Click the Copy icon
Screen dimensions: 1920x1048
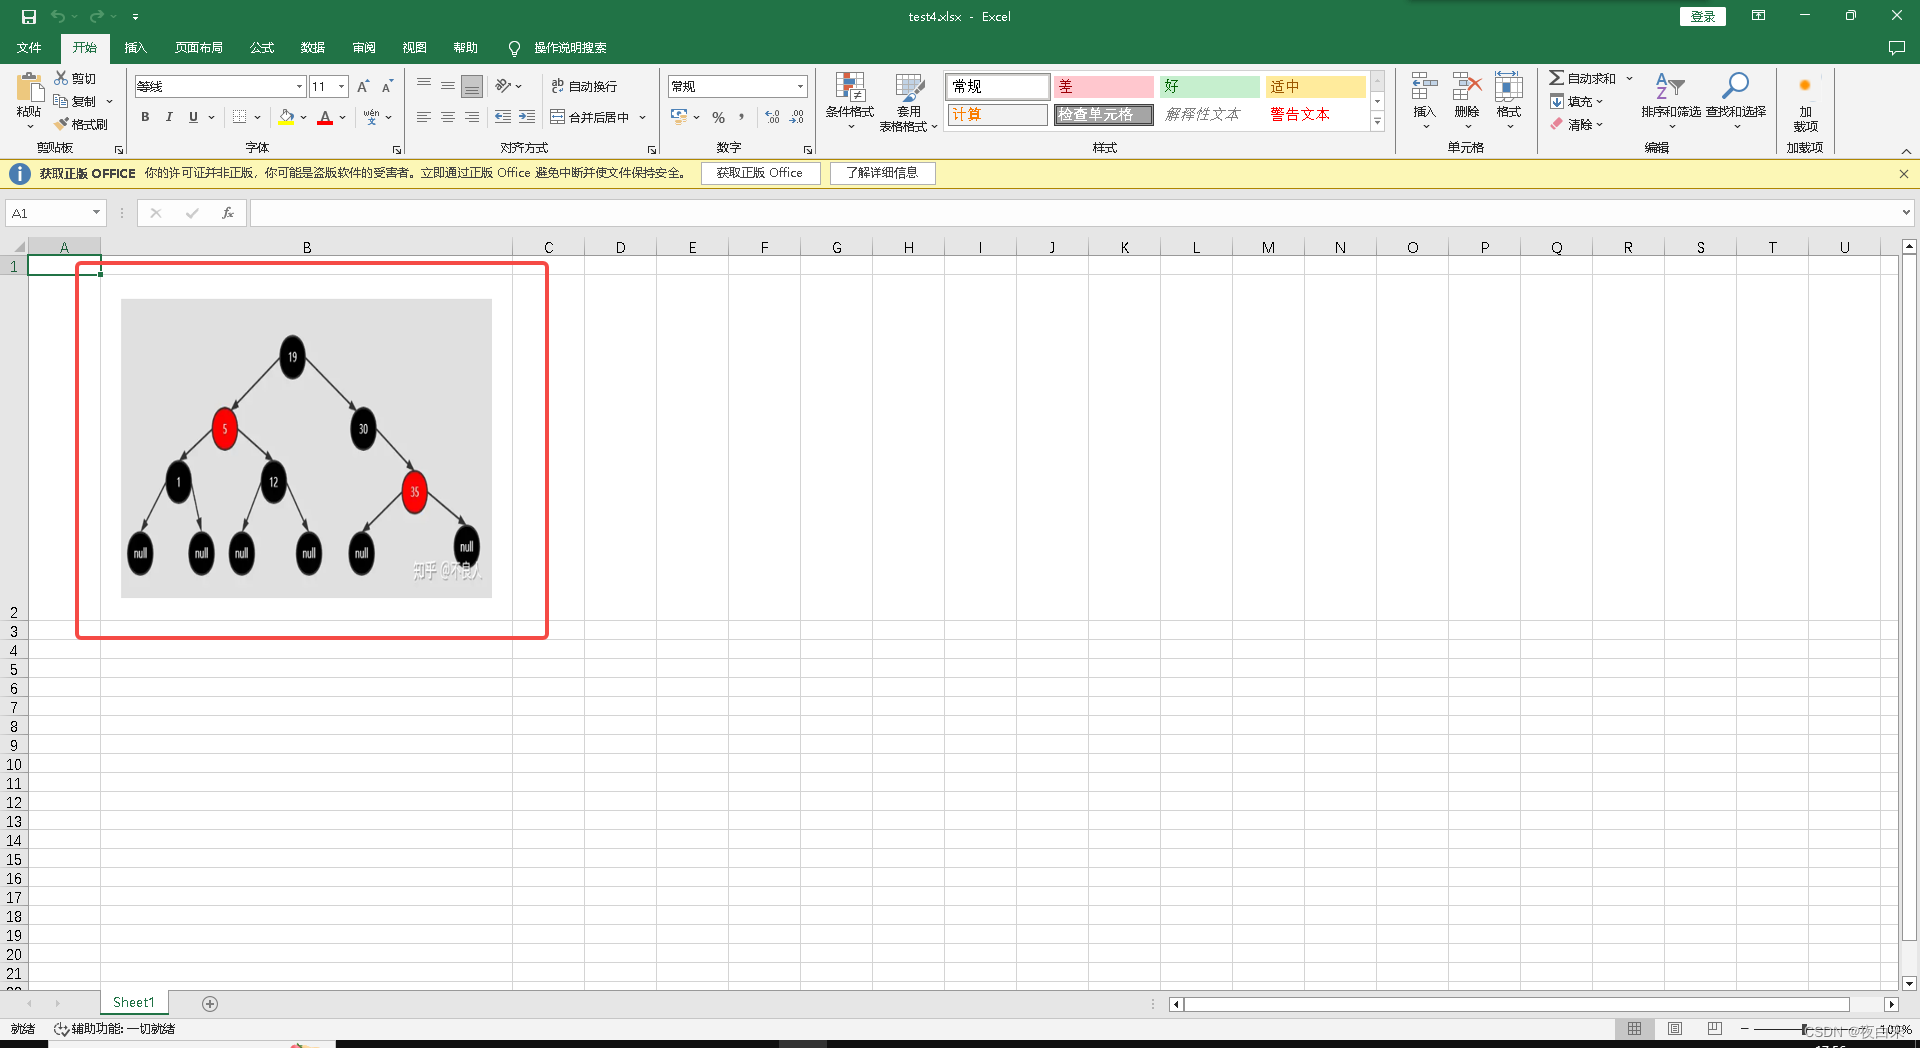tap(61, 101)
